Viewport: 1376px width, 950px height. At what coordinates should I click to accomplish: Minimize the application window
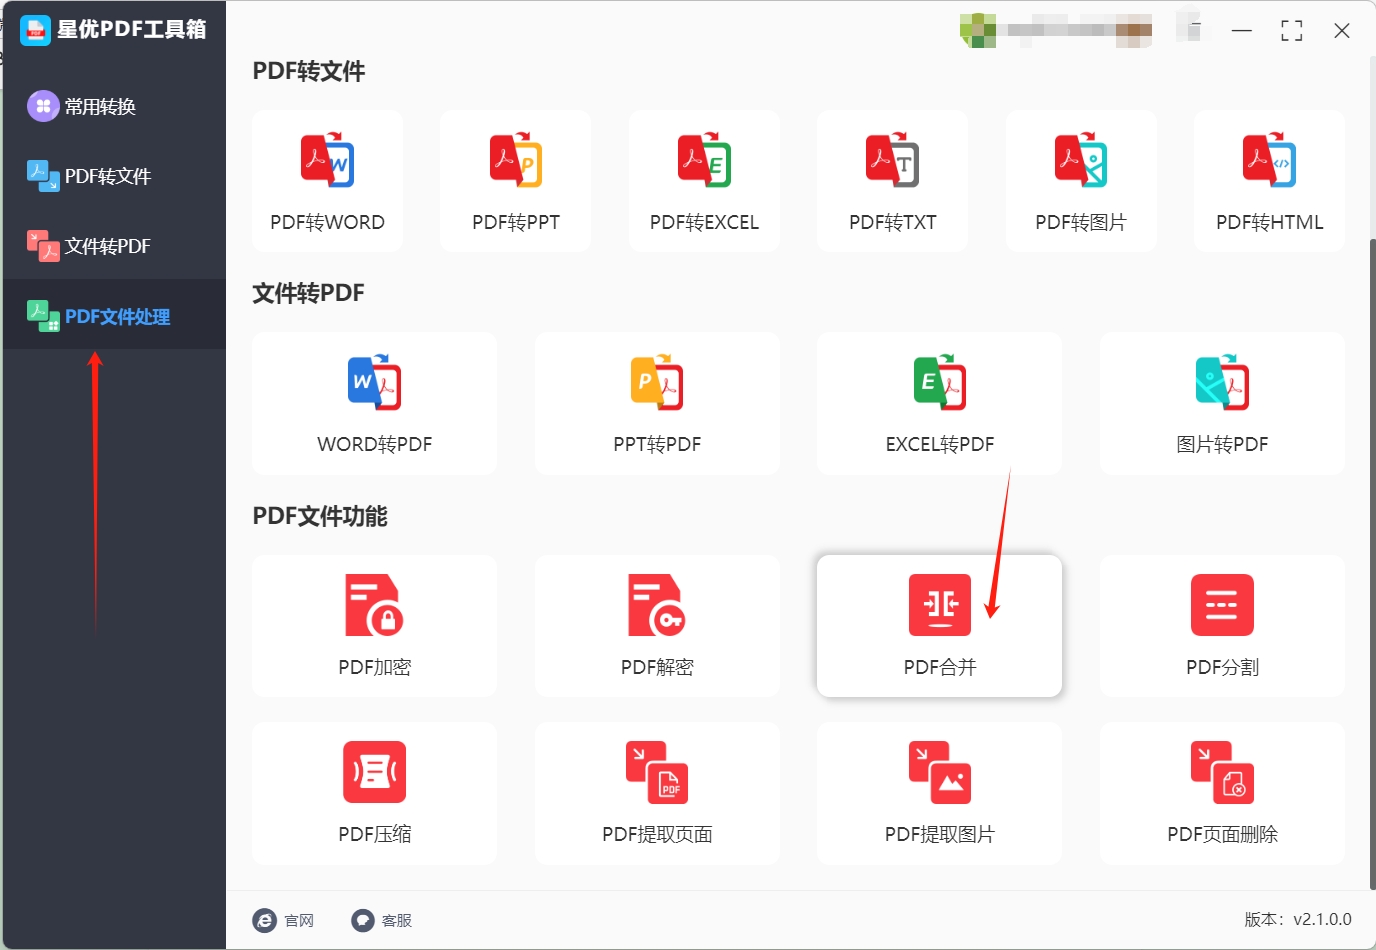tap(1242, 31)
